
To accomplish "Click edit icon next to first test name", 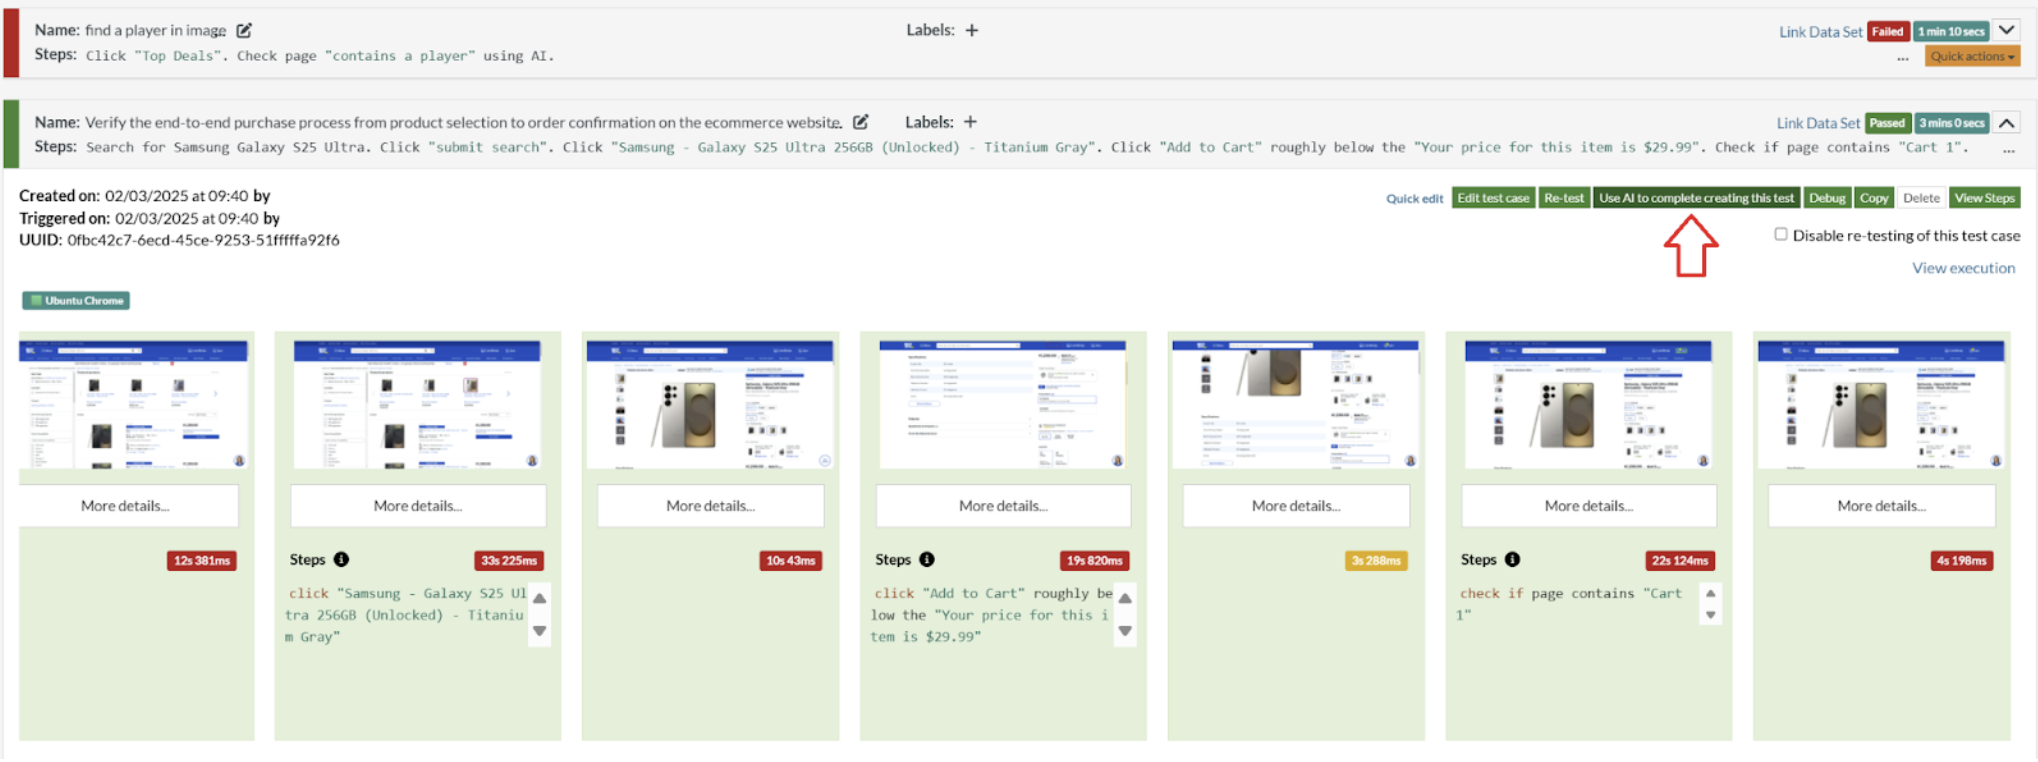I will pos(244,31).
